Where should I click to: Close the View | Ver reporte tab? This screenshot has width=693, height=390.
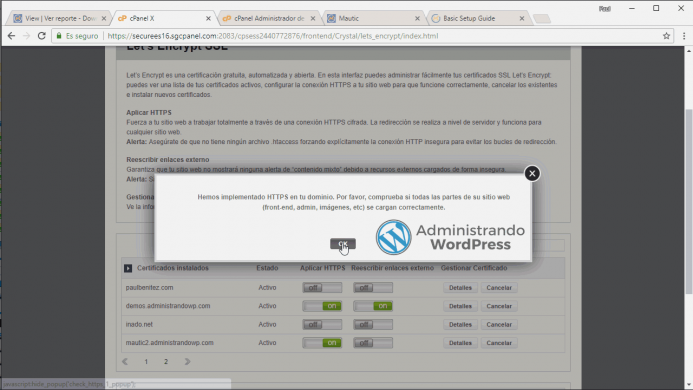[x=104, y=19]
